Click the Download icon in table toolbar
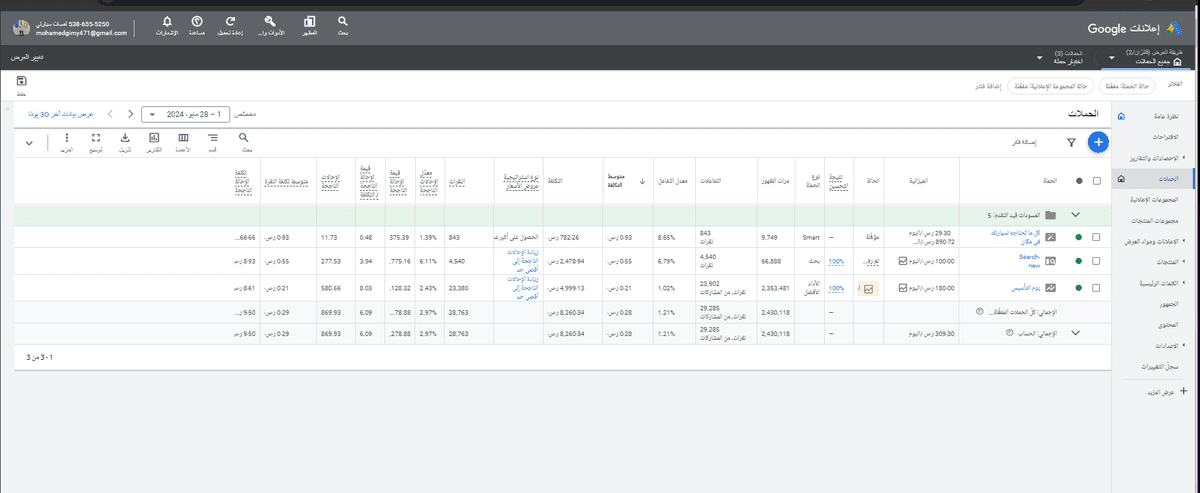 (125, 143)
